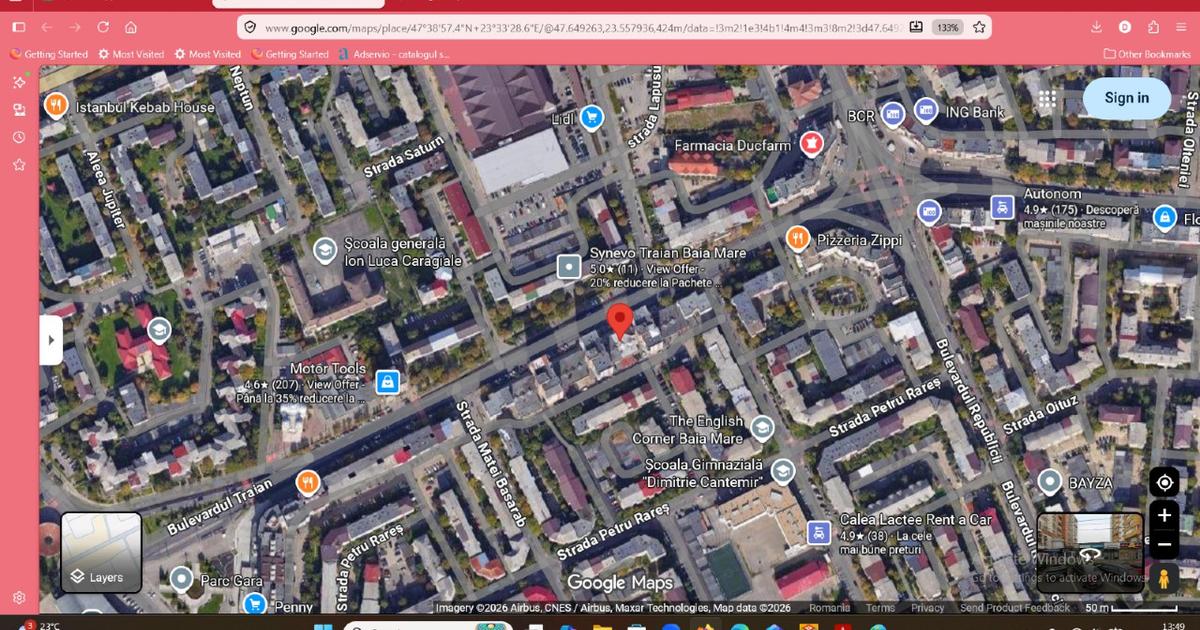Select Școala Gimnazială Dimitrie Cantemir pin
Screen dimensions: 1200x630
(782, 470)
